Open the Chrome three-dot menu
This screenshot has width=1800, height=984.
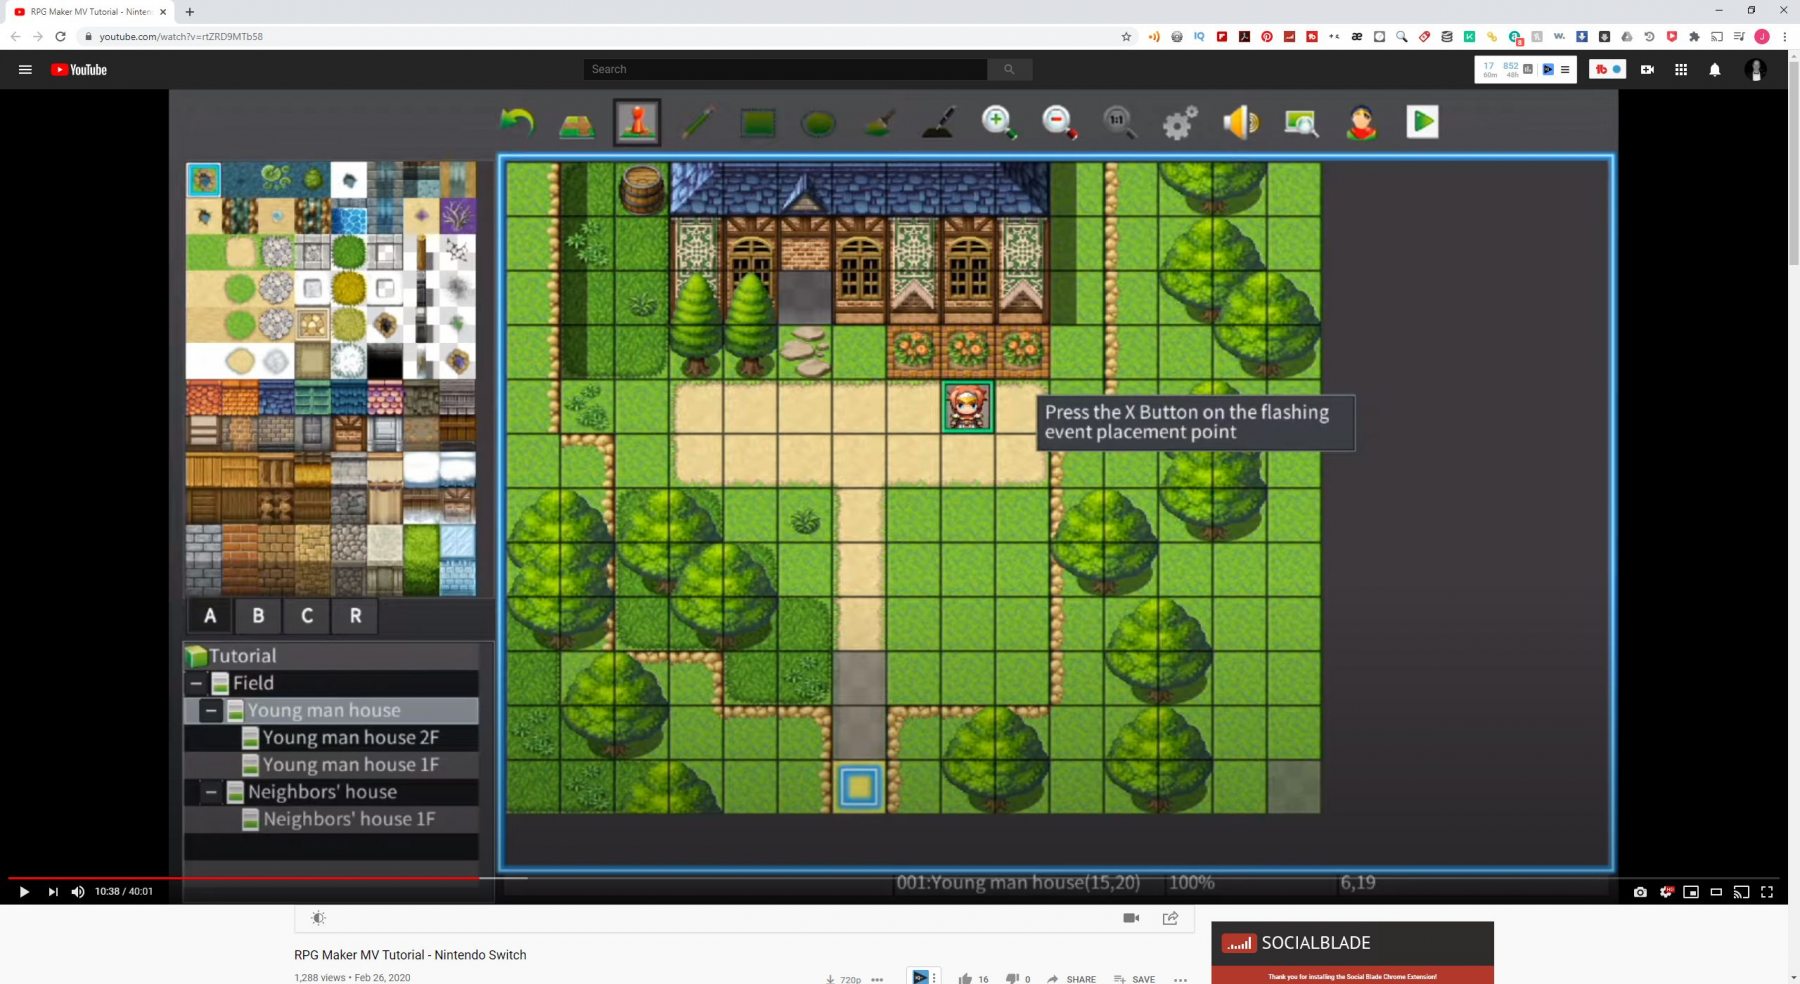1785,36
